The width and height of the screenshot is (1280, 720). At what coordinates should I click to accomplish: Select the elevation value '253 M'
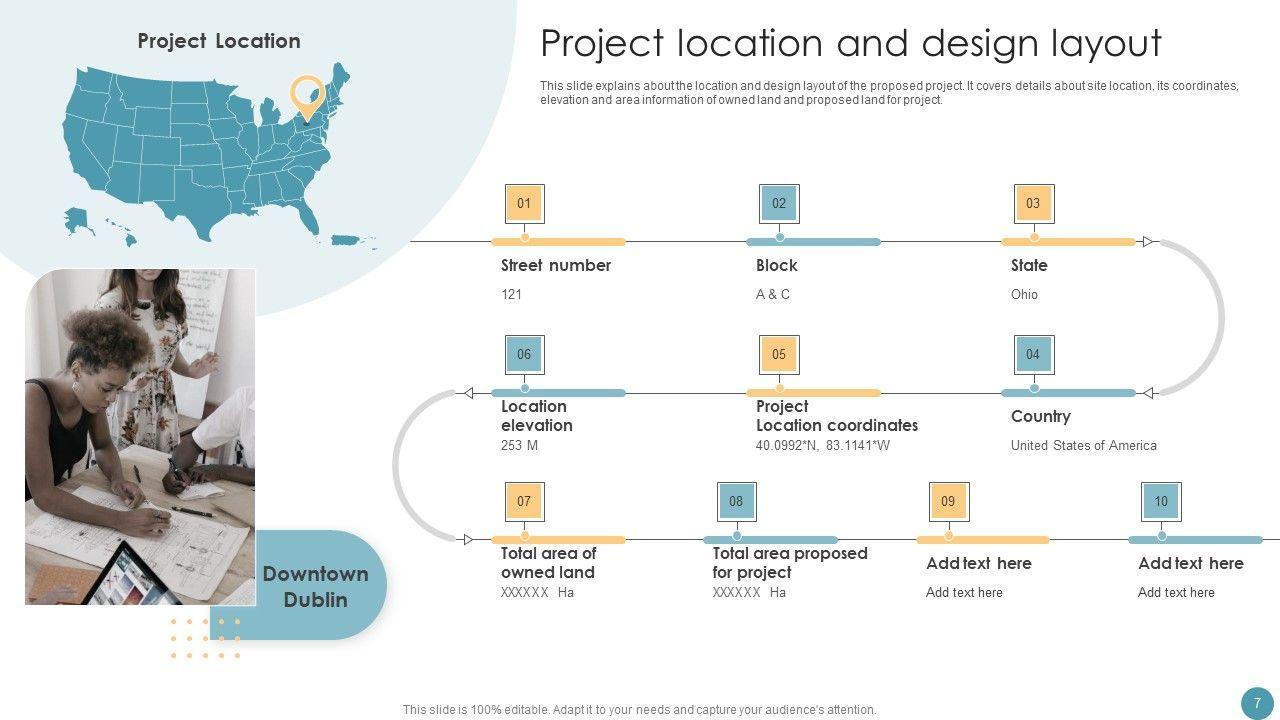tap(520, 445)
